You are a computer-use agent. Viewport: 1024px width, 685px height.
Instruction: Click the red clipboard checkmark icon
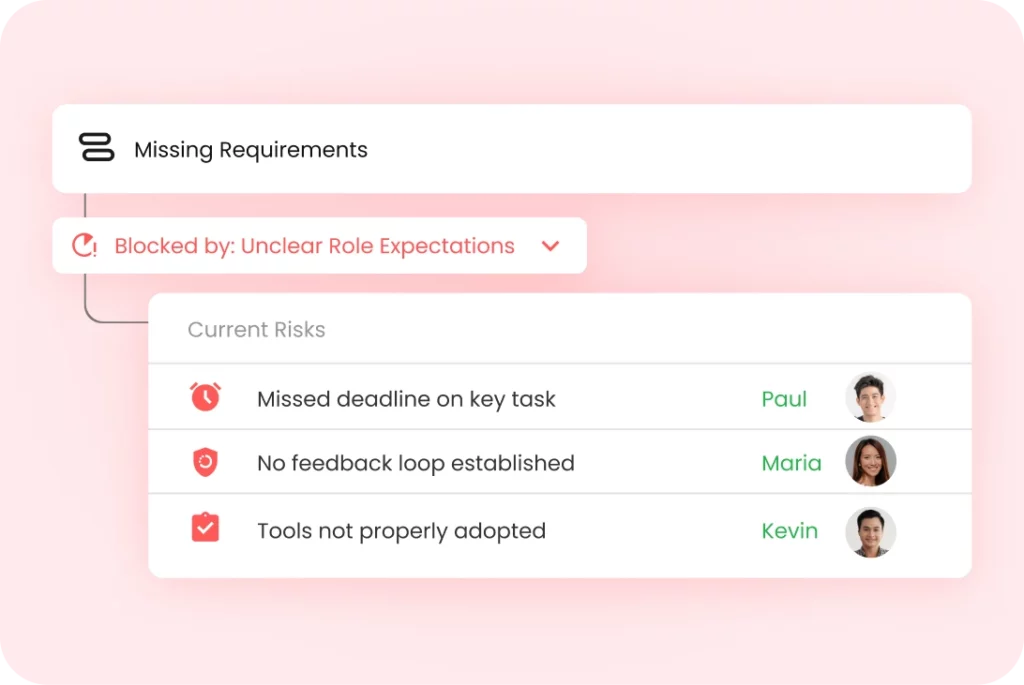[205, 528]
